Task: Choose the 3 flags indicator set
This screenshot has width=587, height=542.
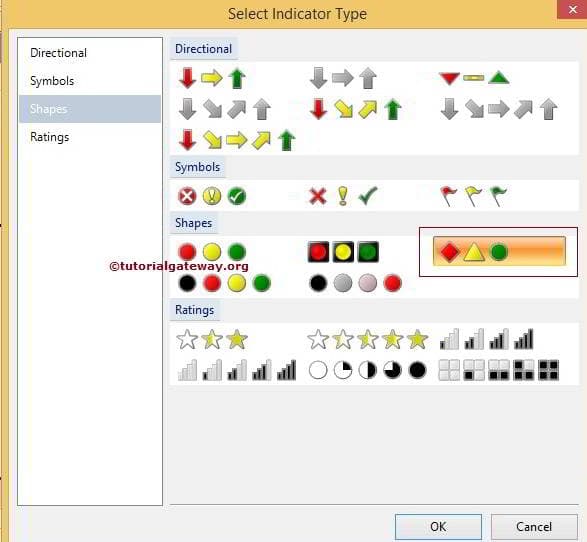Action: pyautogui.click(x=474, y=196)
